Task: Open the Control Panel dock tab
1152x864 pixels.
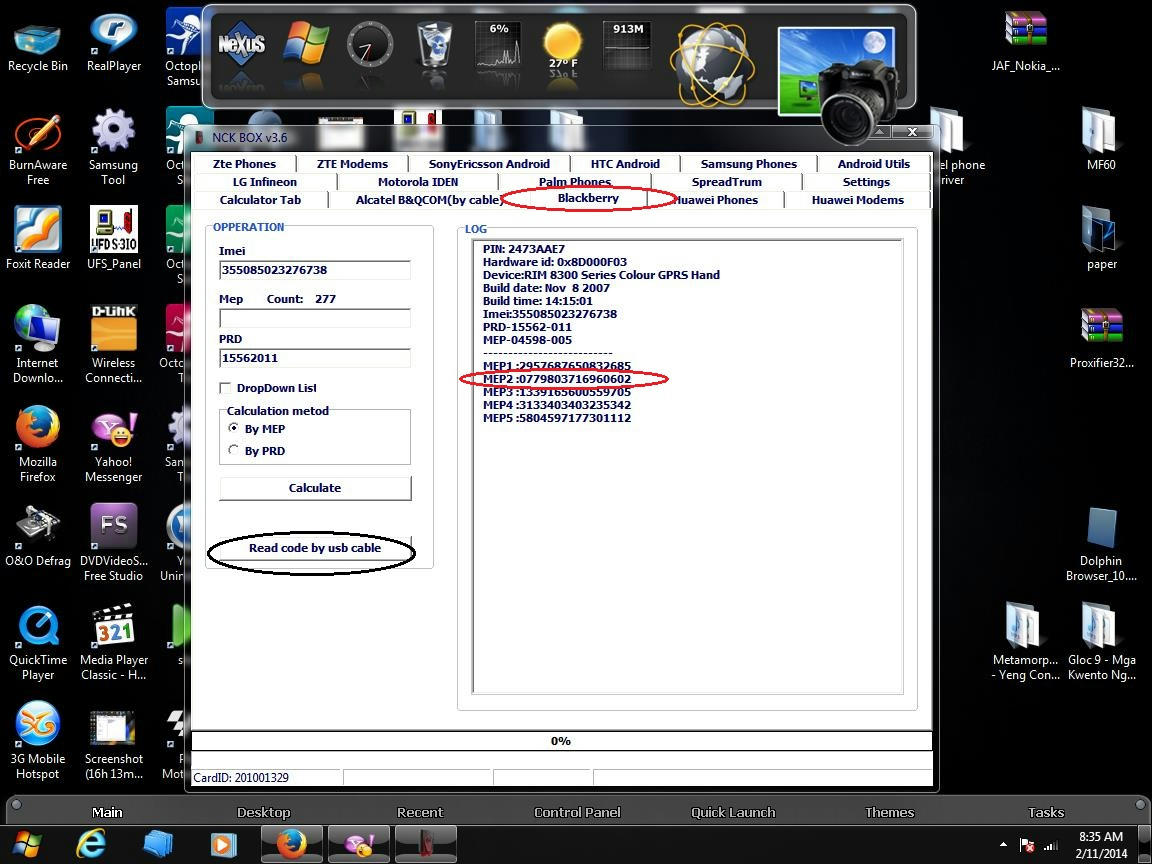Action: [x=577, y=812]
